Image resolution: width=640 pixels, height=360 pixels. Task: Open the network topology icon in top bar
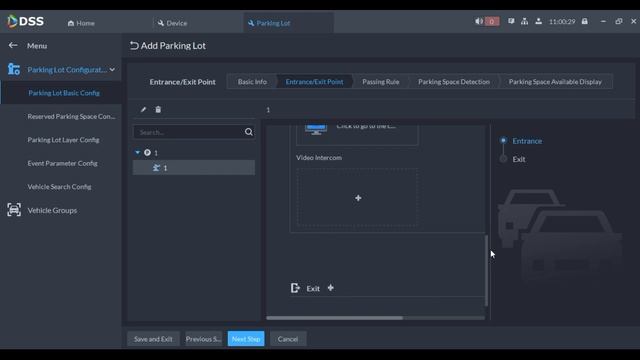pyautogui.click(x=524, y=21)
